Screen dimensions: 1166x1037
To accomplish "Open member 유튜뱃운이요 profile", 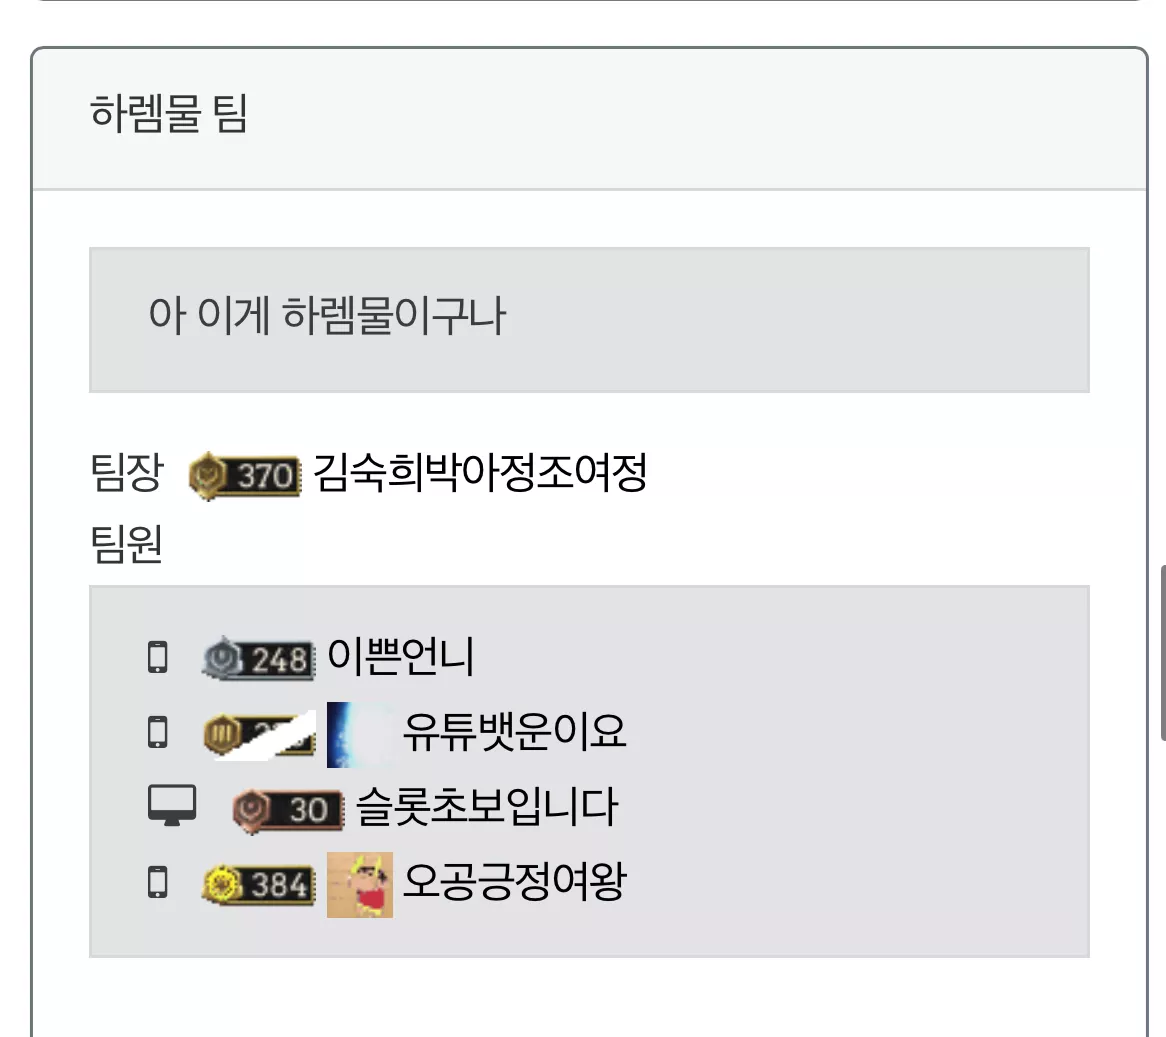I will point(515,732).
